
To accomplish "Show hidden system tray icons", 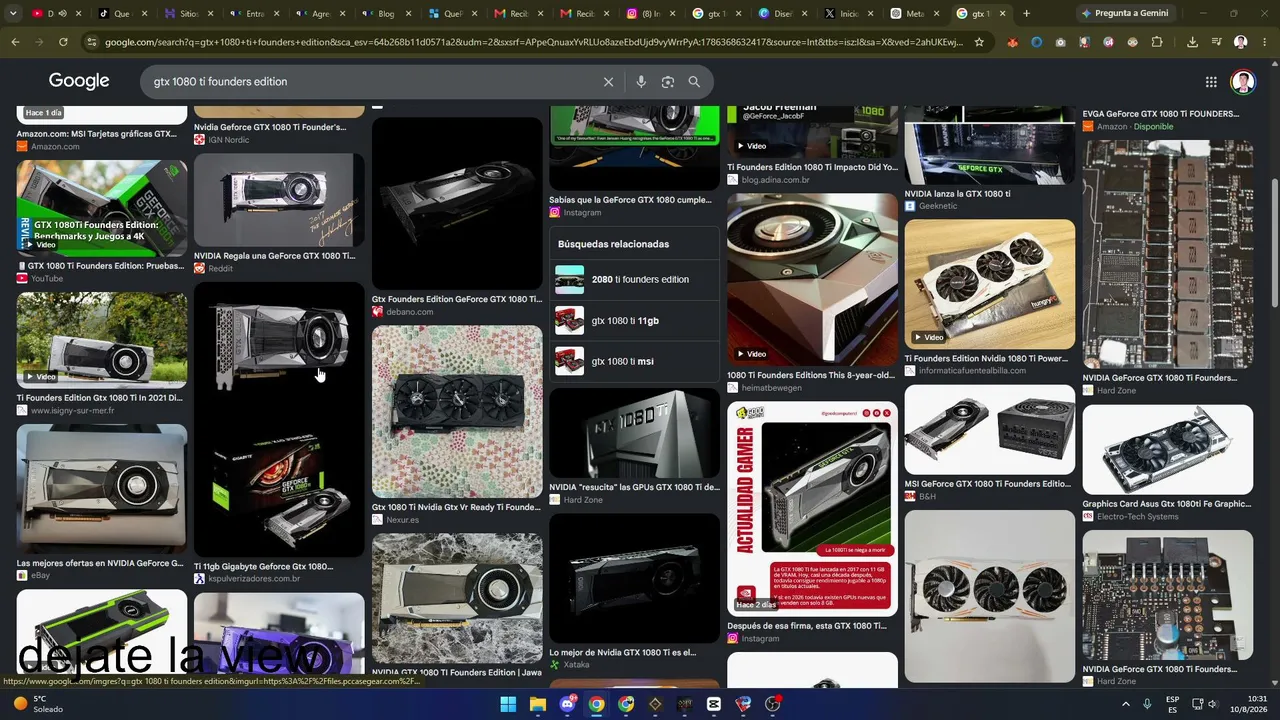I will 1126,704.
